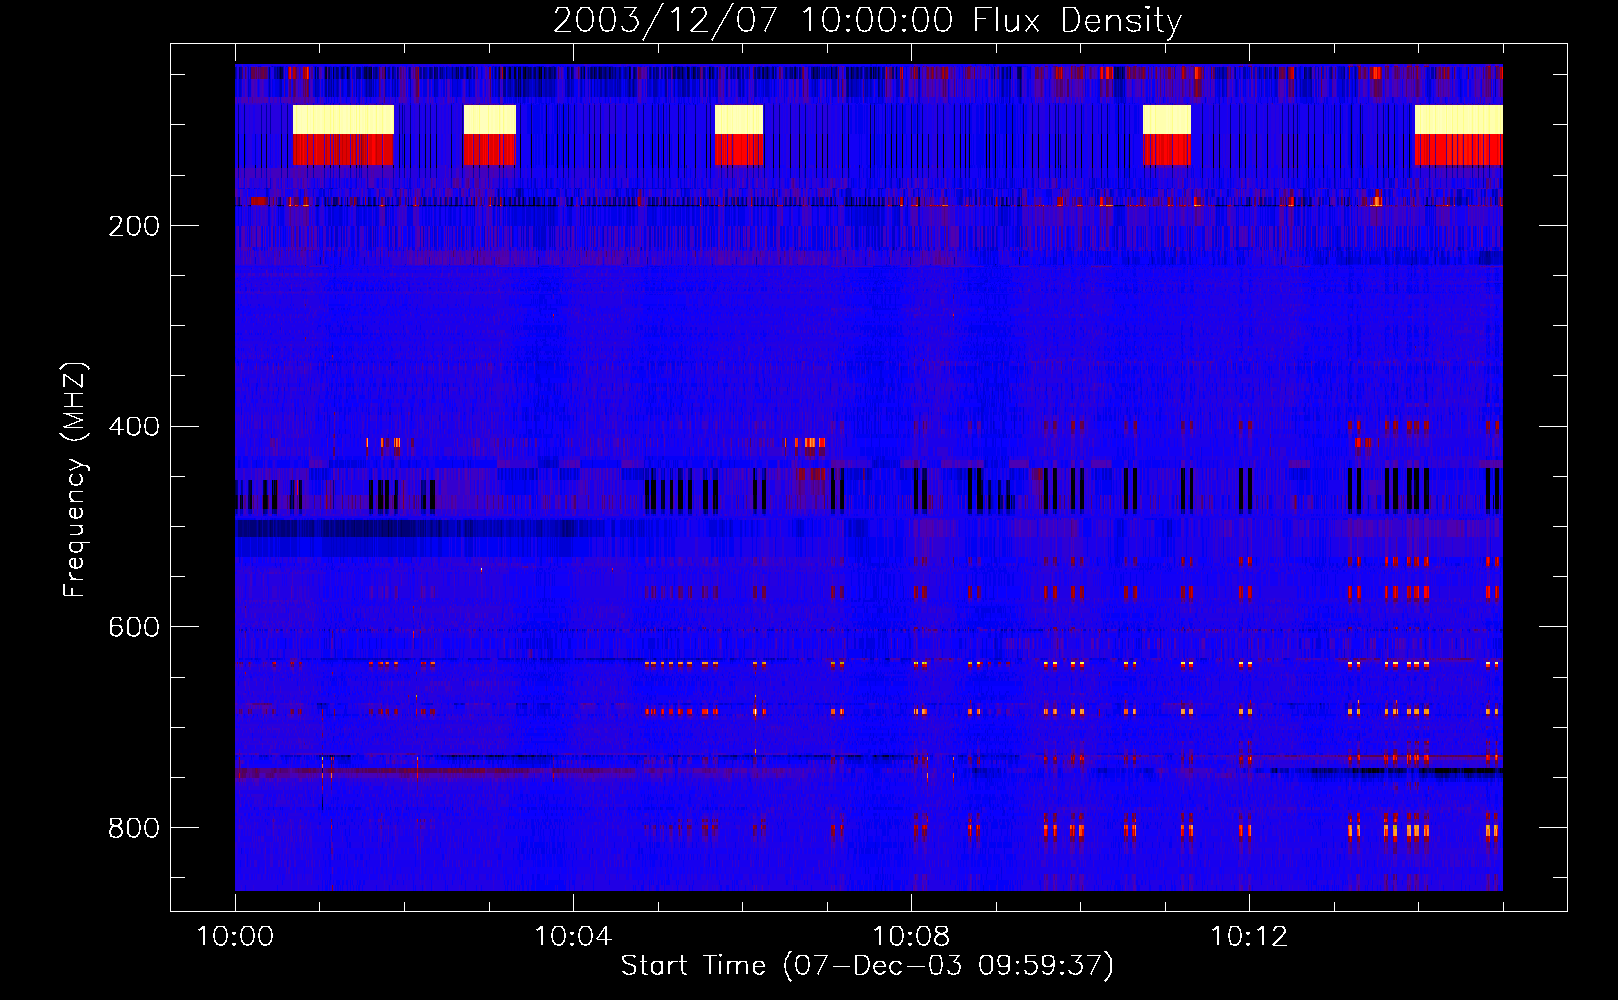This screenshot has width=1618, height=1000.
Task: Click the '10:00' time tick label
Action: click(x=235, y=936)
